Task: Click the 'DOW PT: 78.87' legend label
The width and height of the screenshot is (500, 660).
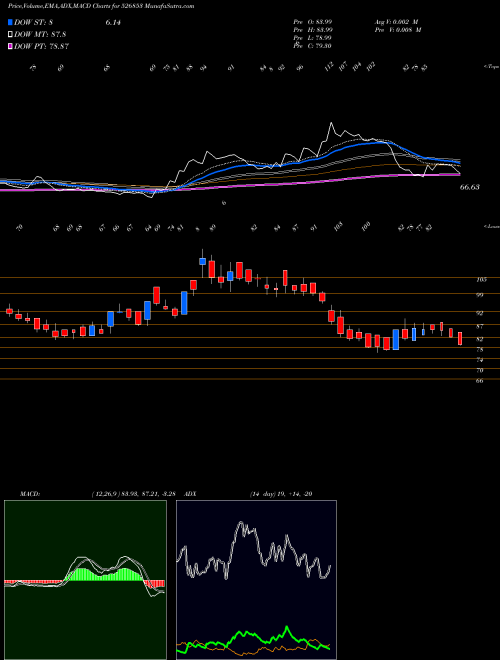Action: click(42, 46)
